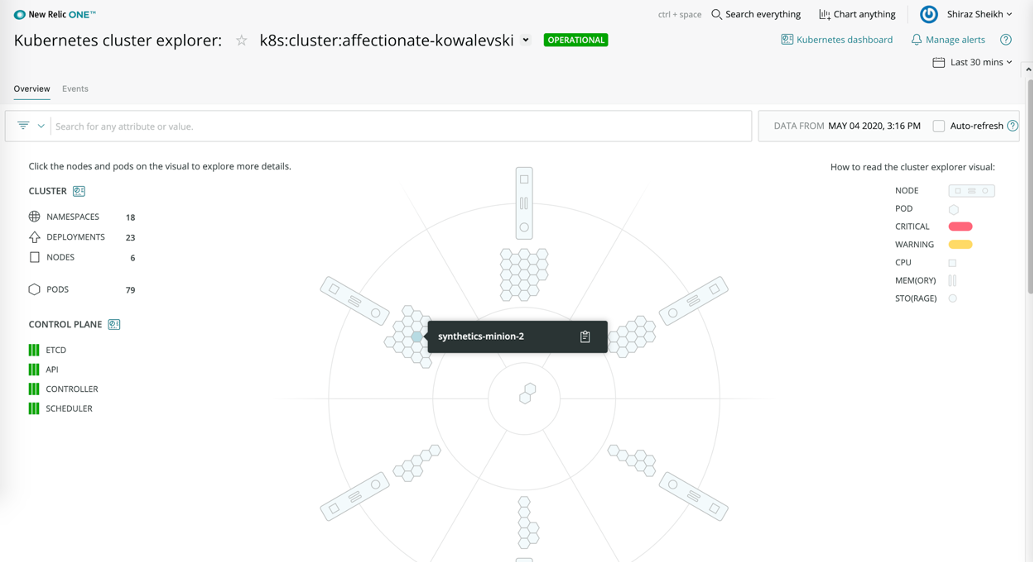The width and height of the screenshot is (1033, 562).
Task: Favorite the cluster with the star icon
Action: tap(242, 40)
